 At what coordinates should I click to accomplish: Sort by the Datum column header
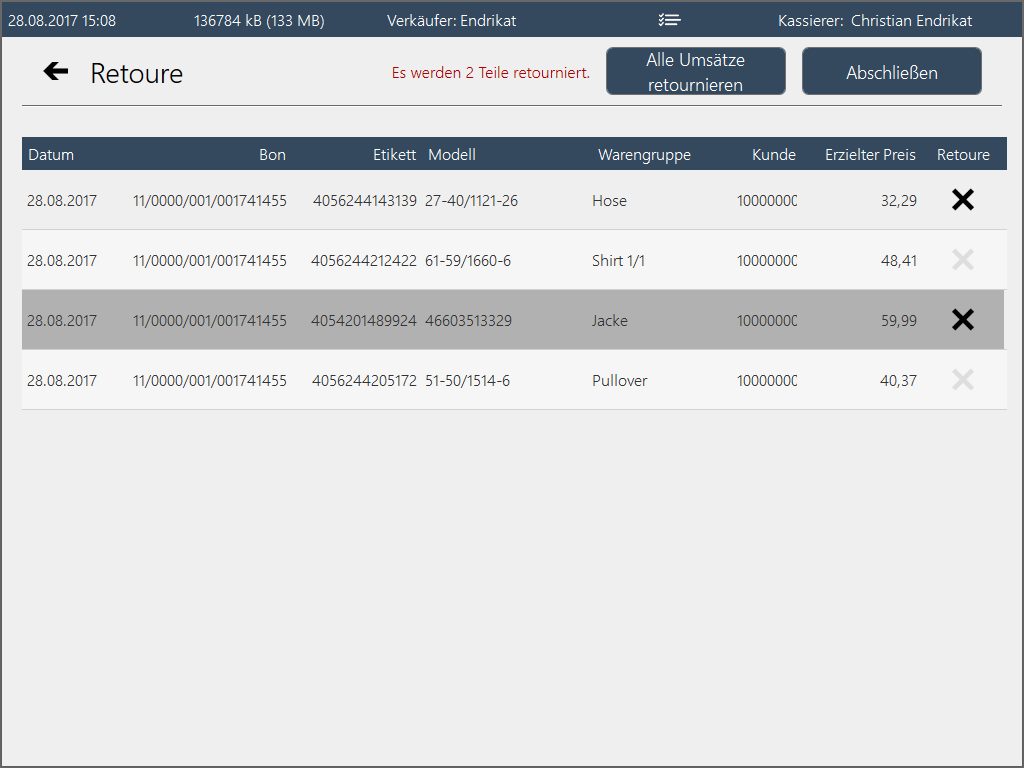[51, 155]
